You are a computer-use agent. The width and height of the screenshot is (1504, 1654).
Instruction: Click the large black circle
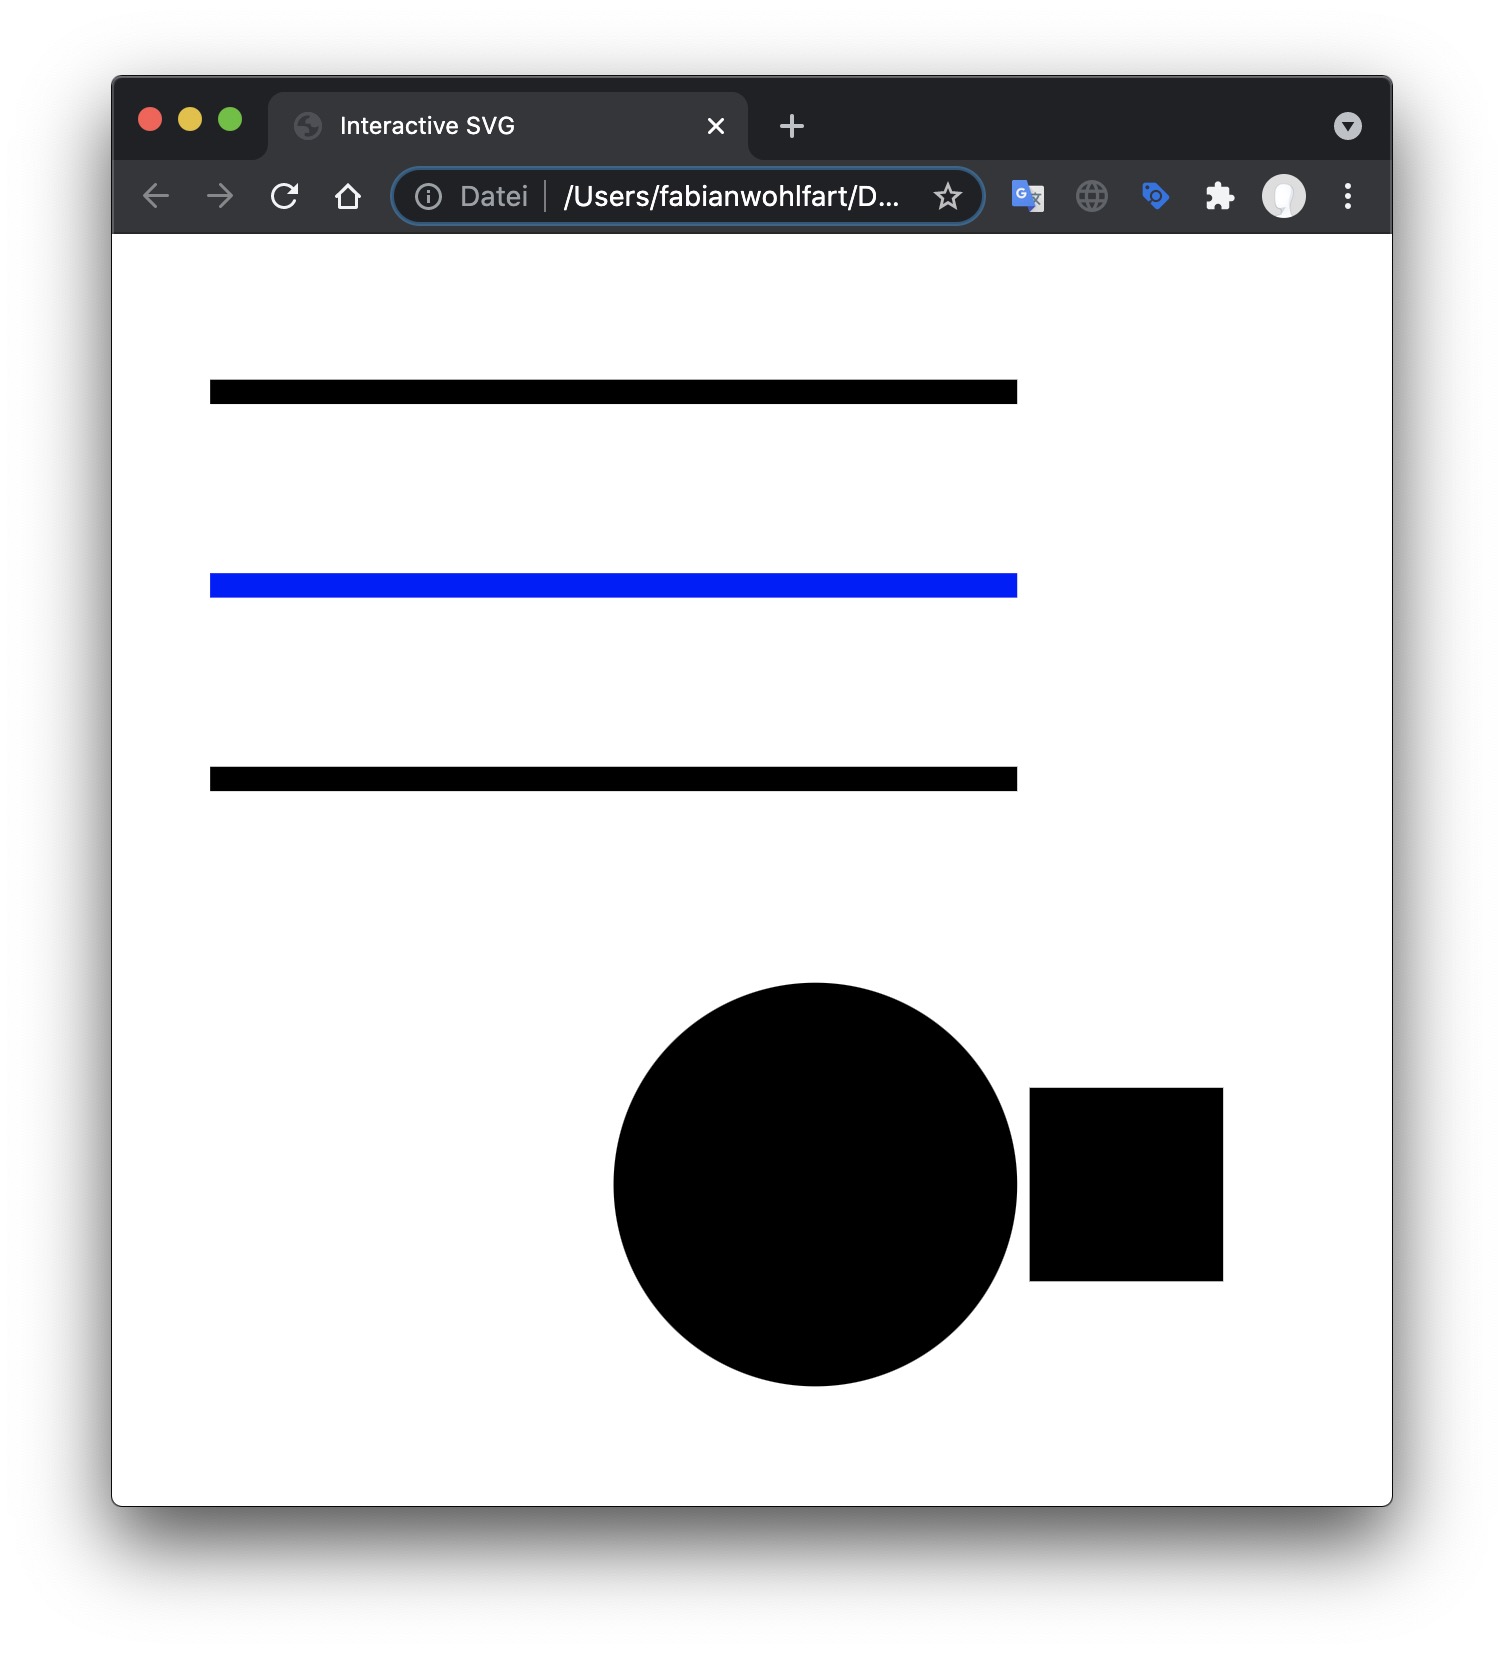click(x=815, y=1184)
